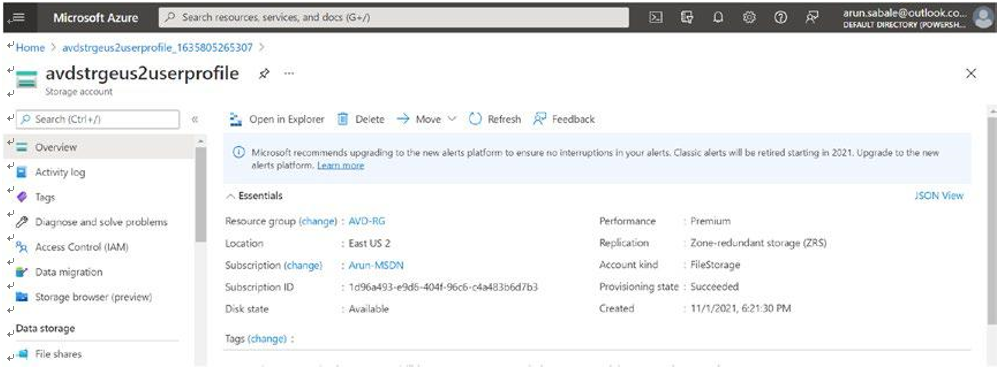
Task: Open more options ellipsis next to title
Action: click(x=289, y=73)
